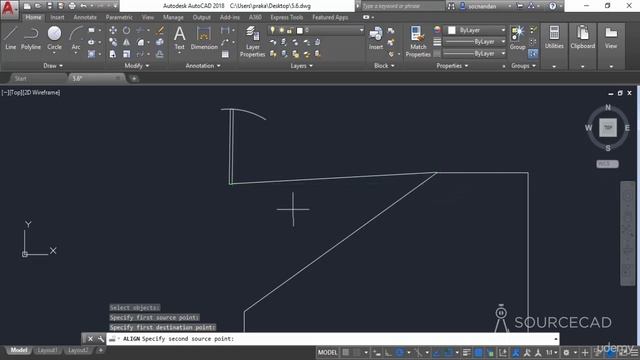The height and width of the screenshot is (360, 640).
Task: Add a new drawing tab with plus
Action: tap(134, 78)
